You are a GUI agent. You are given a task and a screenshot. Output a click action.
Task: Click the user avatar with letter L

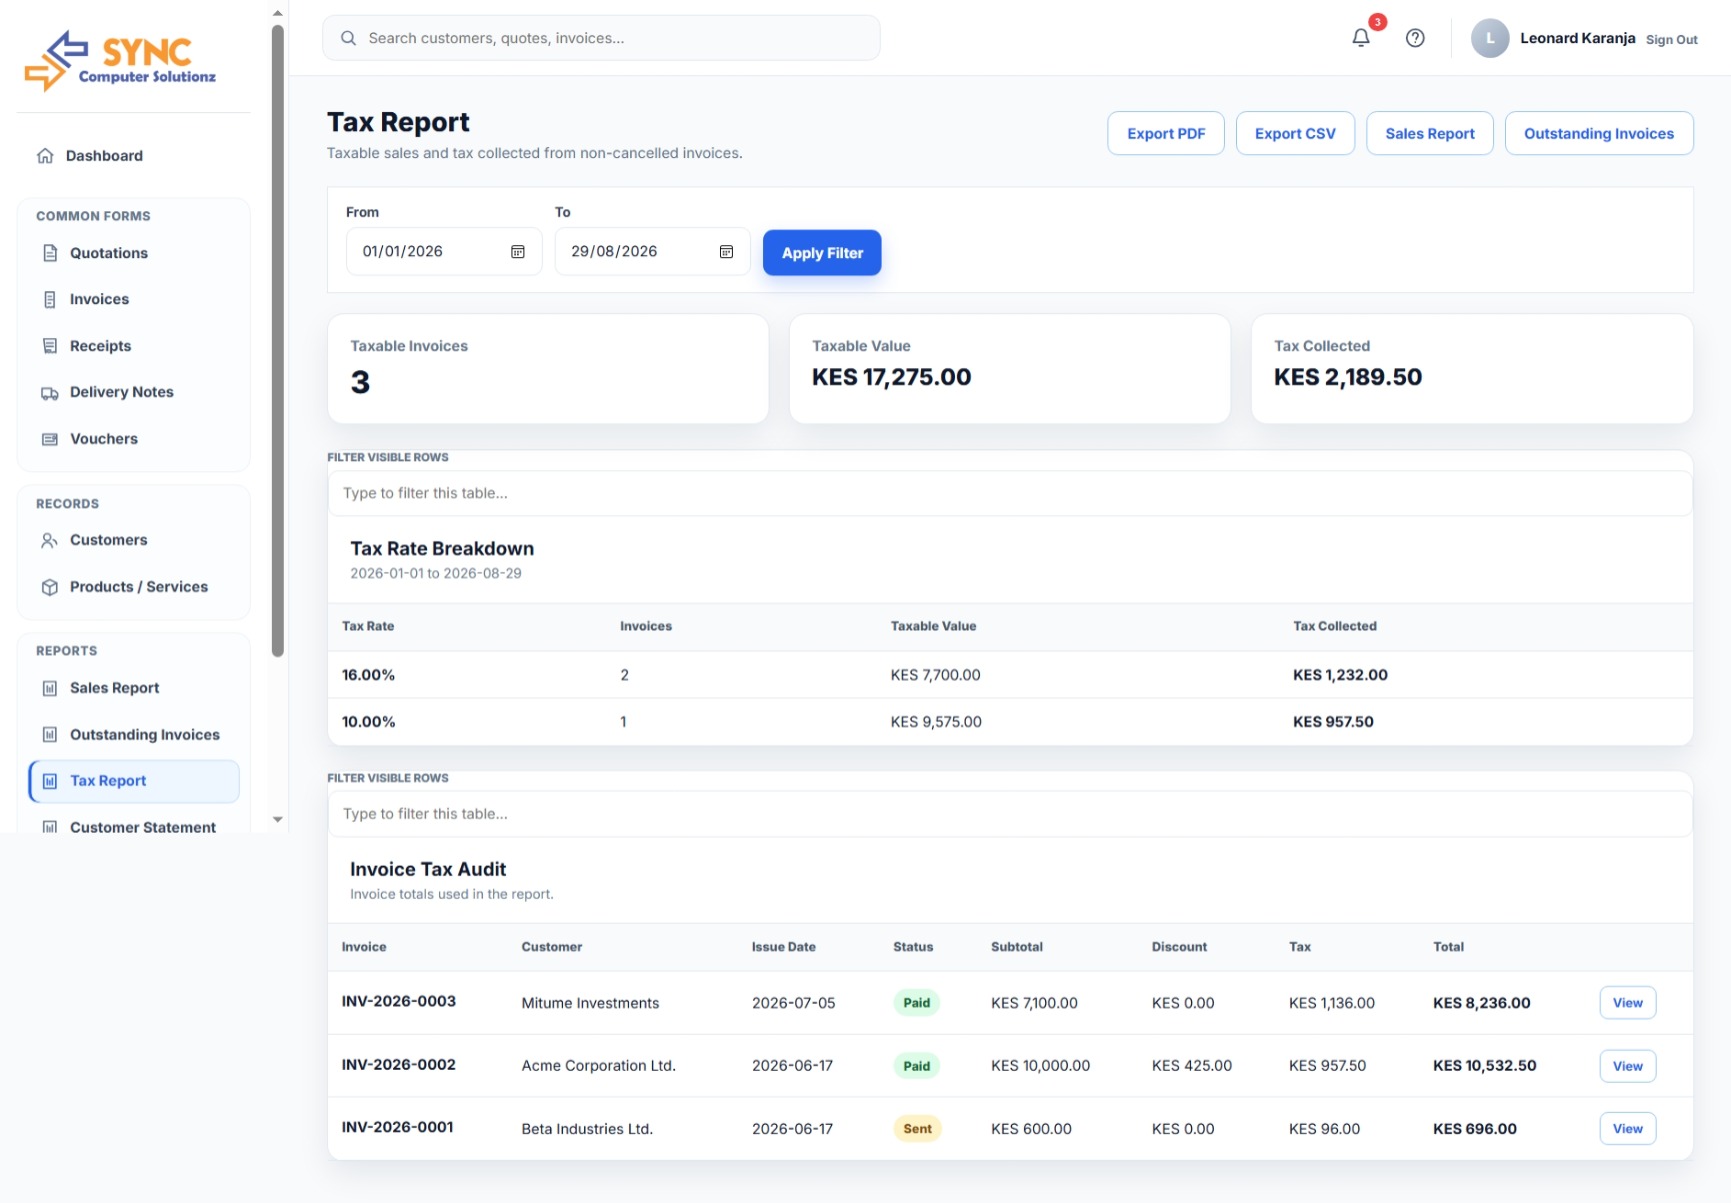pyautogui.click(x=1490, y=38)
